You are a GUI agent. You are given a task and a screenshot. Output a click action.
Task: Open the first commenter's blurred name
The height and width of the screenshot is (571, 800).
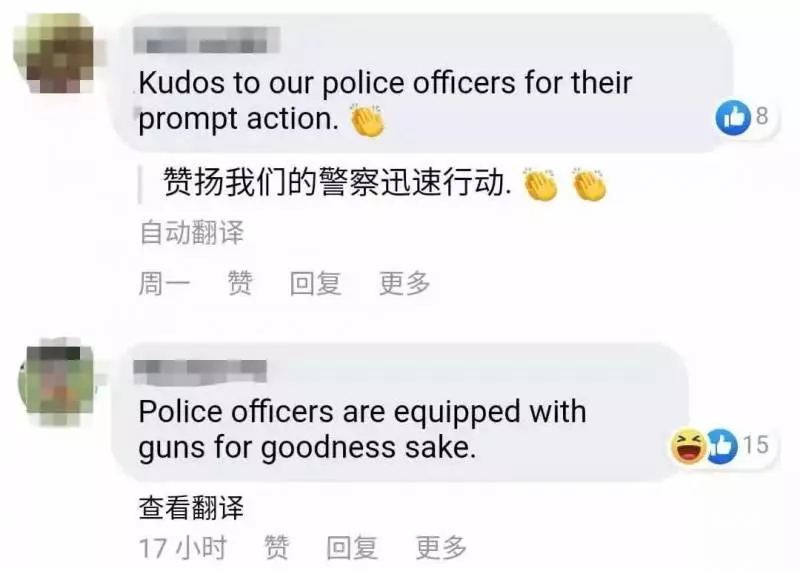pyautogui.click(x=207, y=41)
